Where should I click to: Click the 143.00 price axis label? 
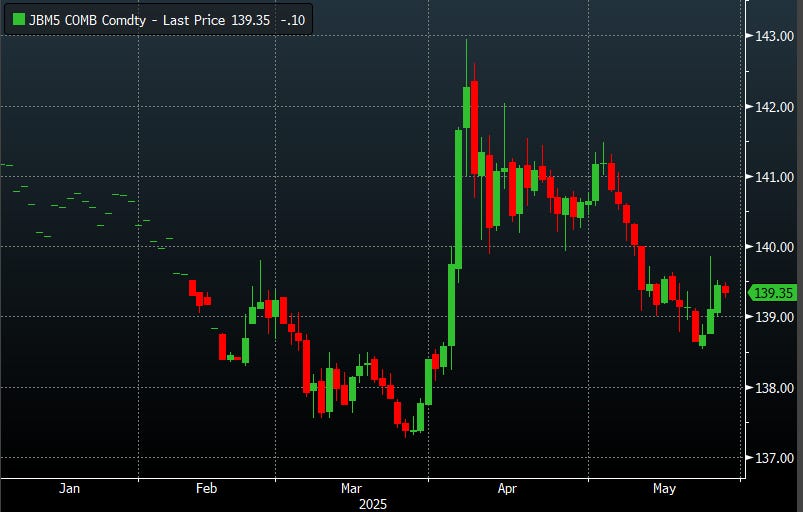pyautogui.click(x=774, y=36)
